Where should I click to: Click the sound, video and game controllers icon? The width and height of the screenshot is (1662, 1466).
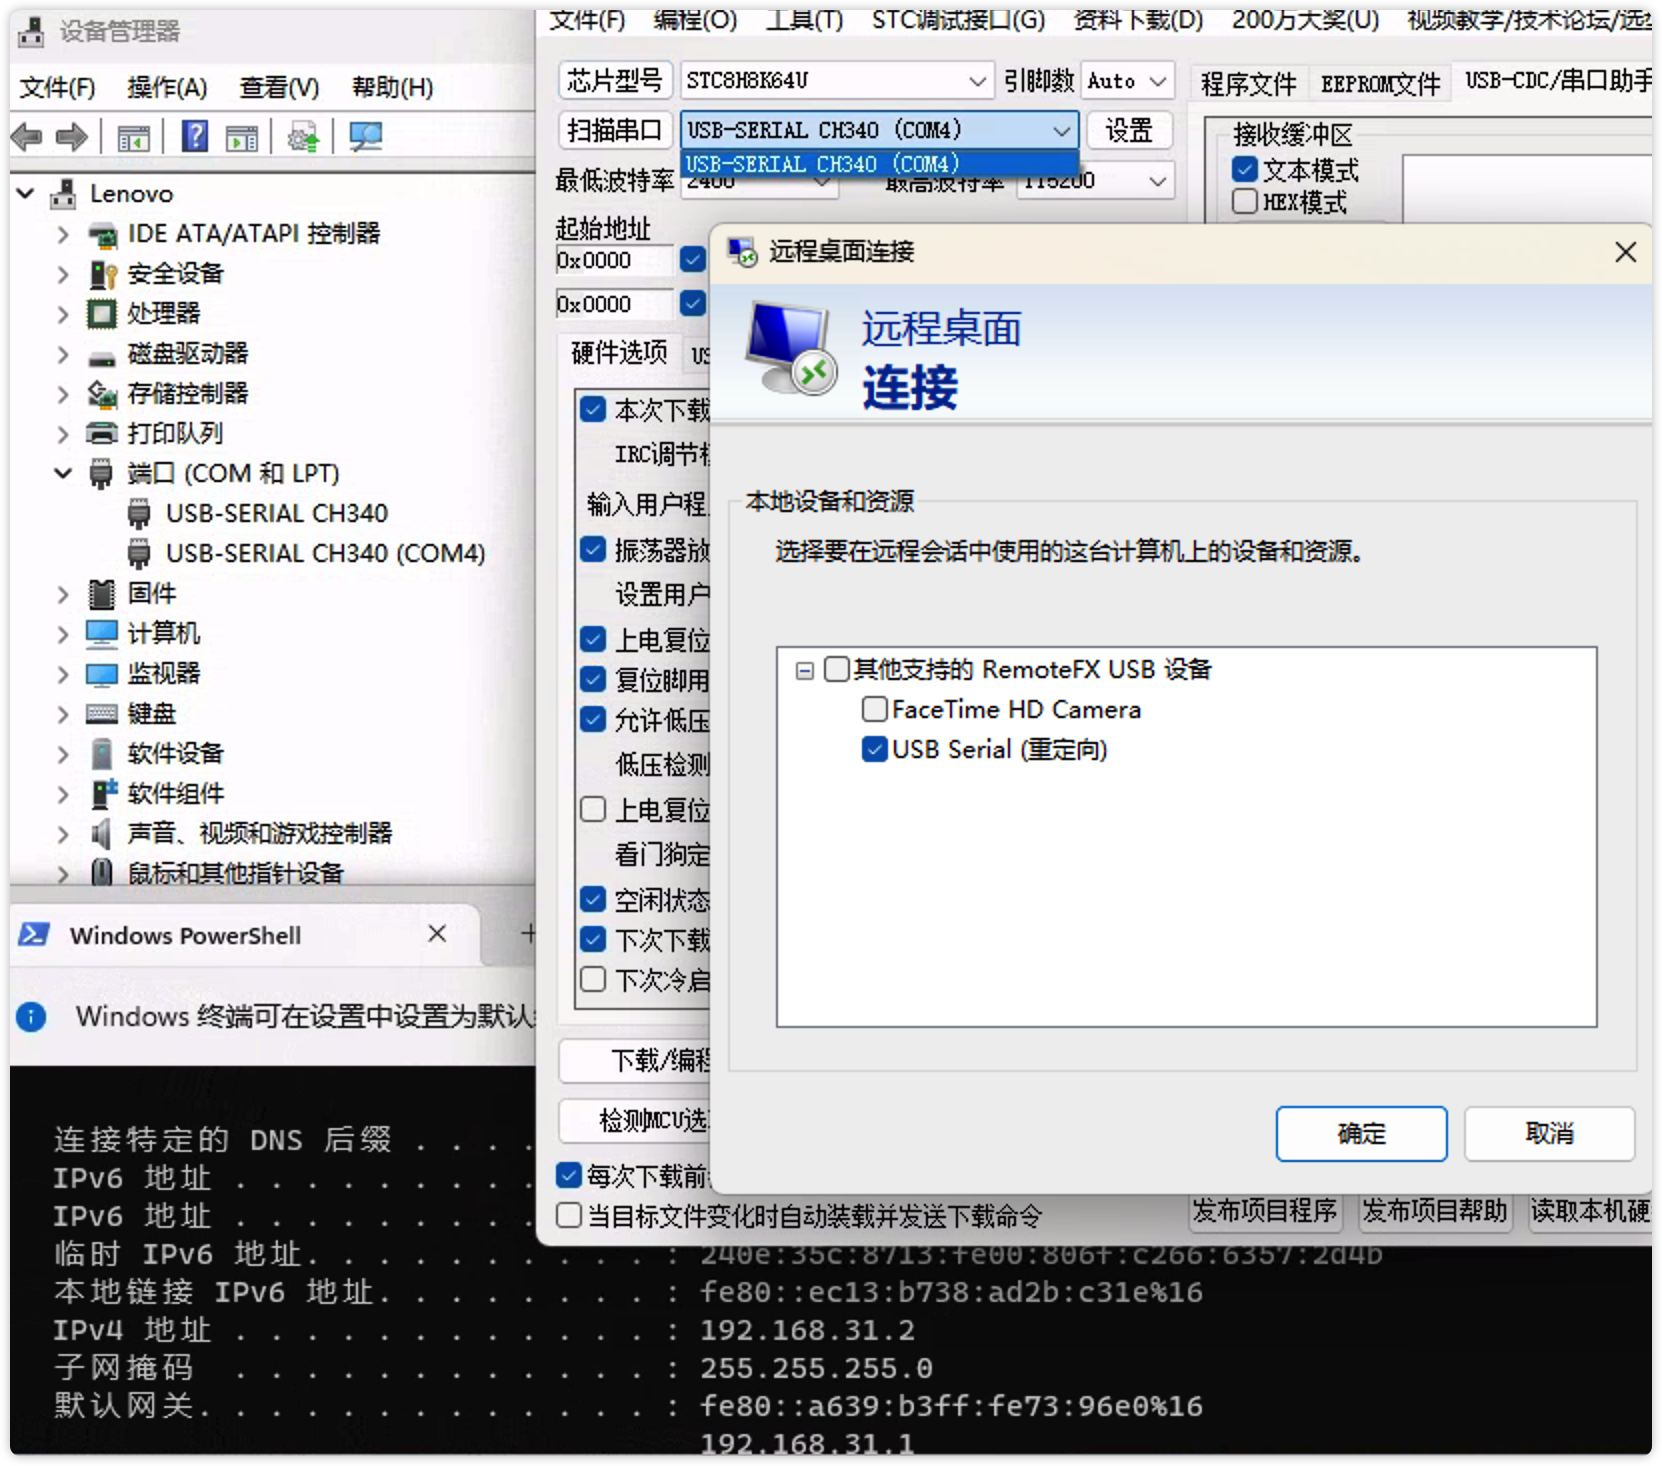(101, 833)
